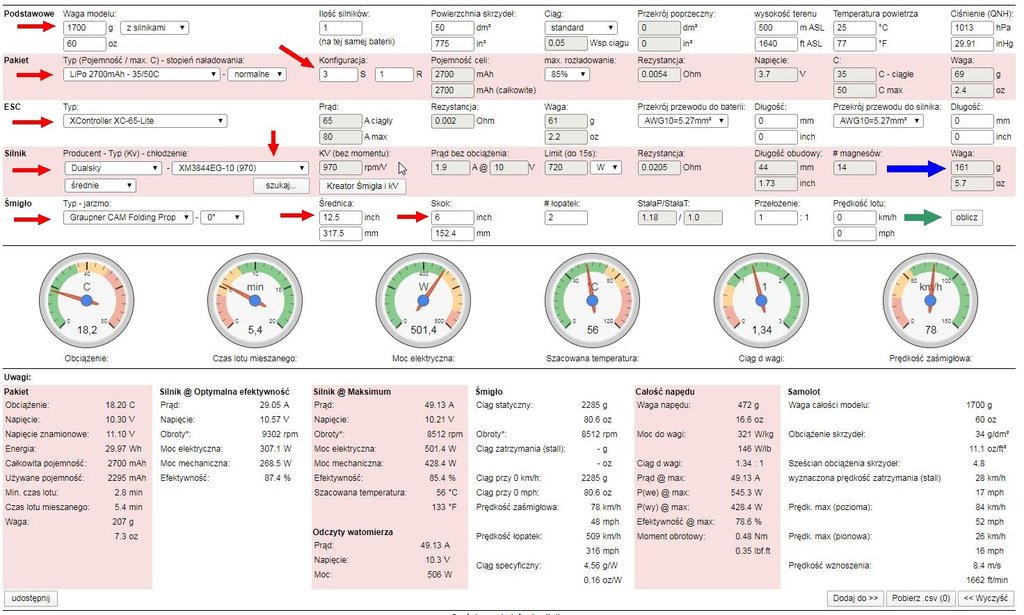Open the battery type LiPo 2700mAh dropdown
Screen dimensions: 1024x615
pos(139,75)
